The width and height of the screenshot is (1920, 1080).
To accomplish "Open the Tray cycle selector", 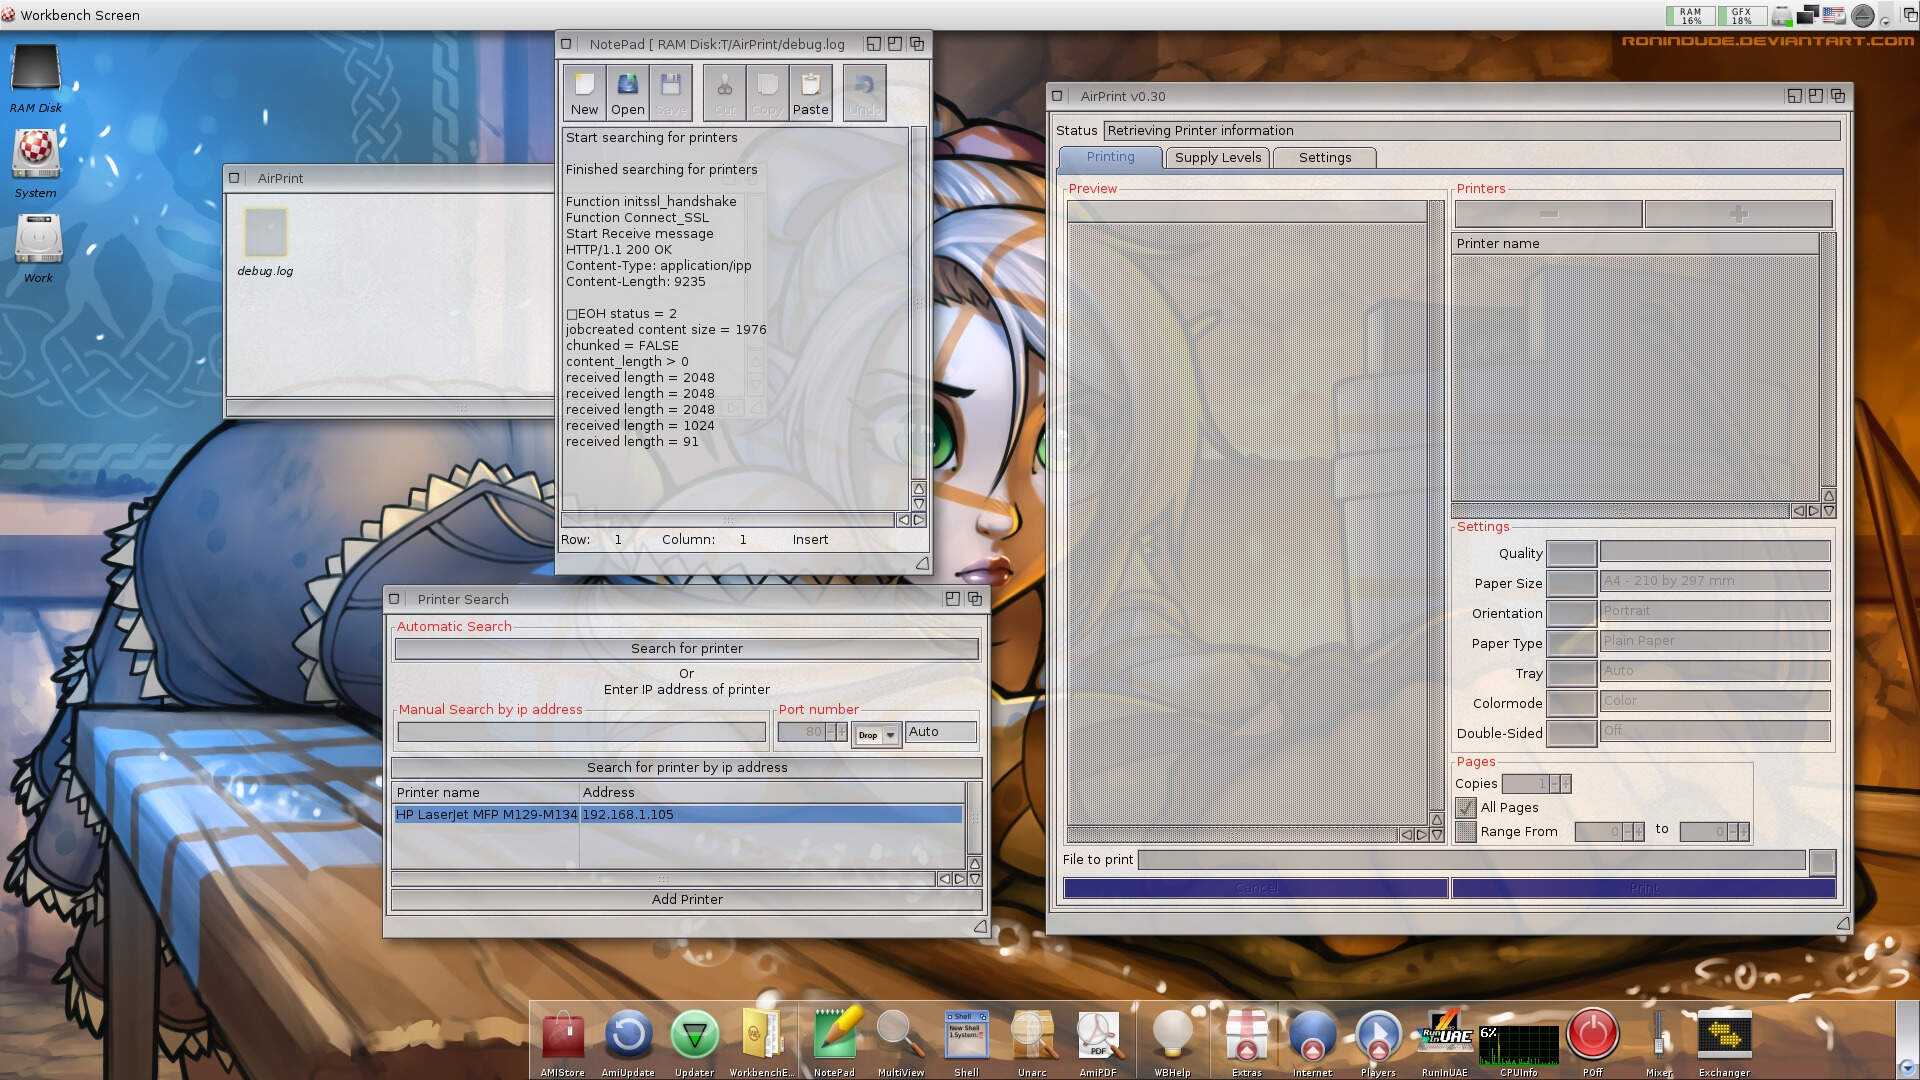I will tap(1572, 673).
